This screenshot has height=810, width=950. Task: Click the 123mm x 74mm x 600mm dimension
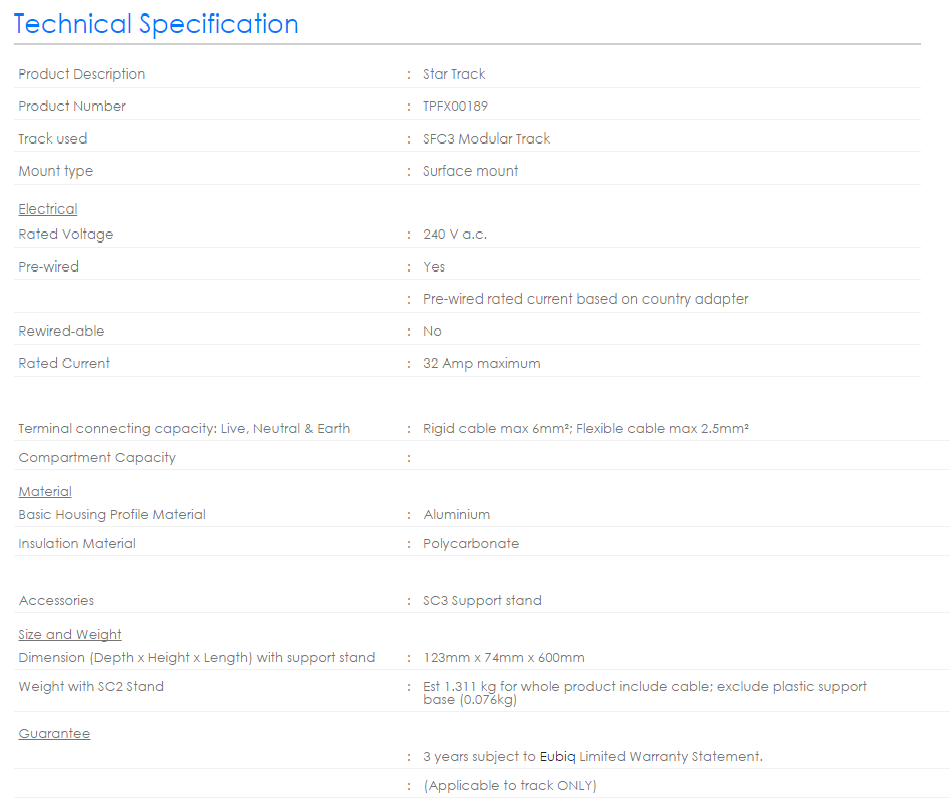503,657
